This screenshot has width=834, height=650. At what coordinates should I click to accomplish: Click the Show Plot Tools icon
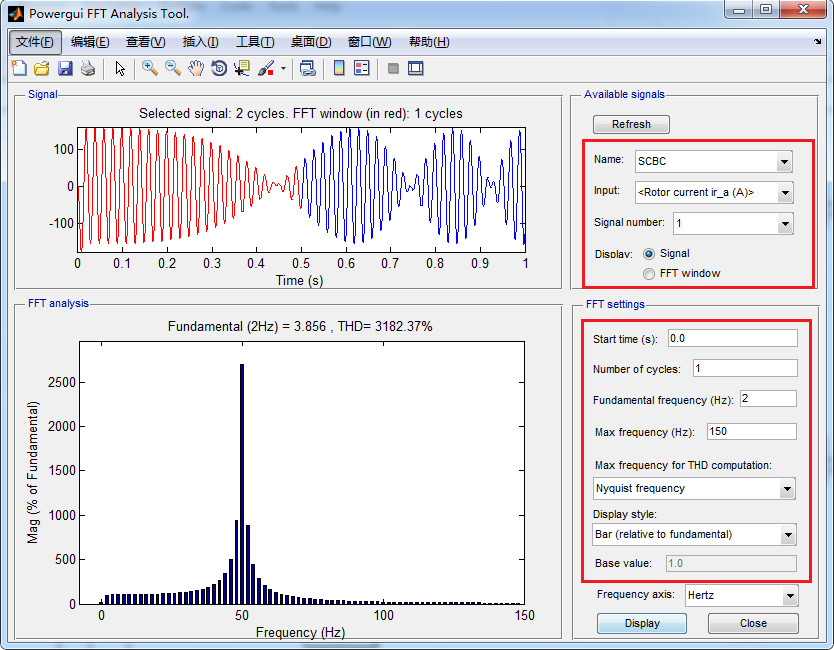416,68
